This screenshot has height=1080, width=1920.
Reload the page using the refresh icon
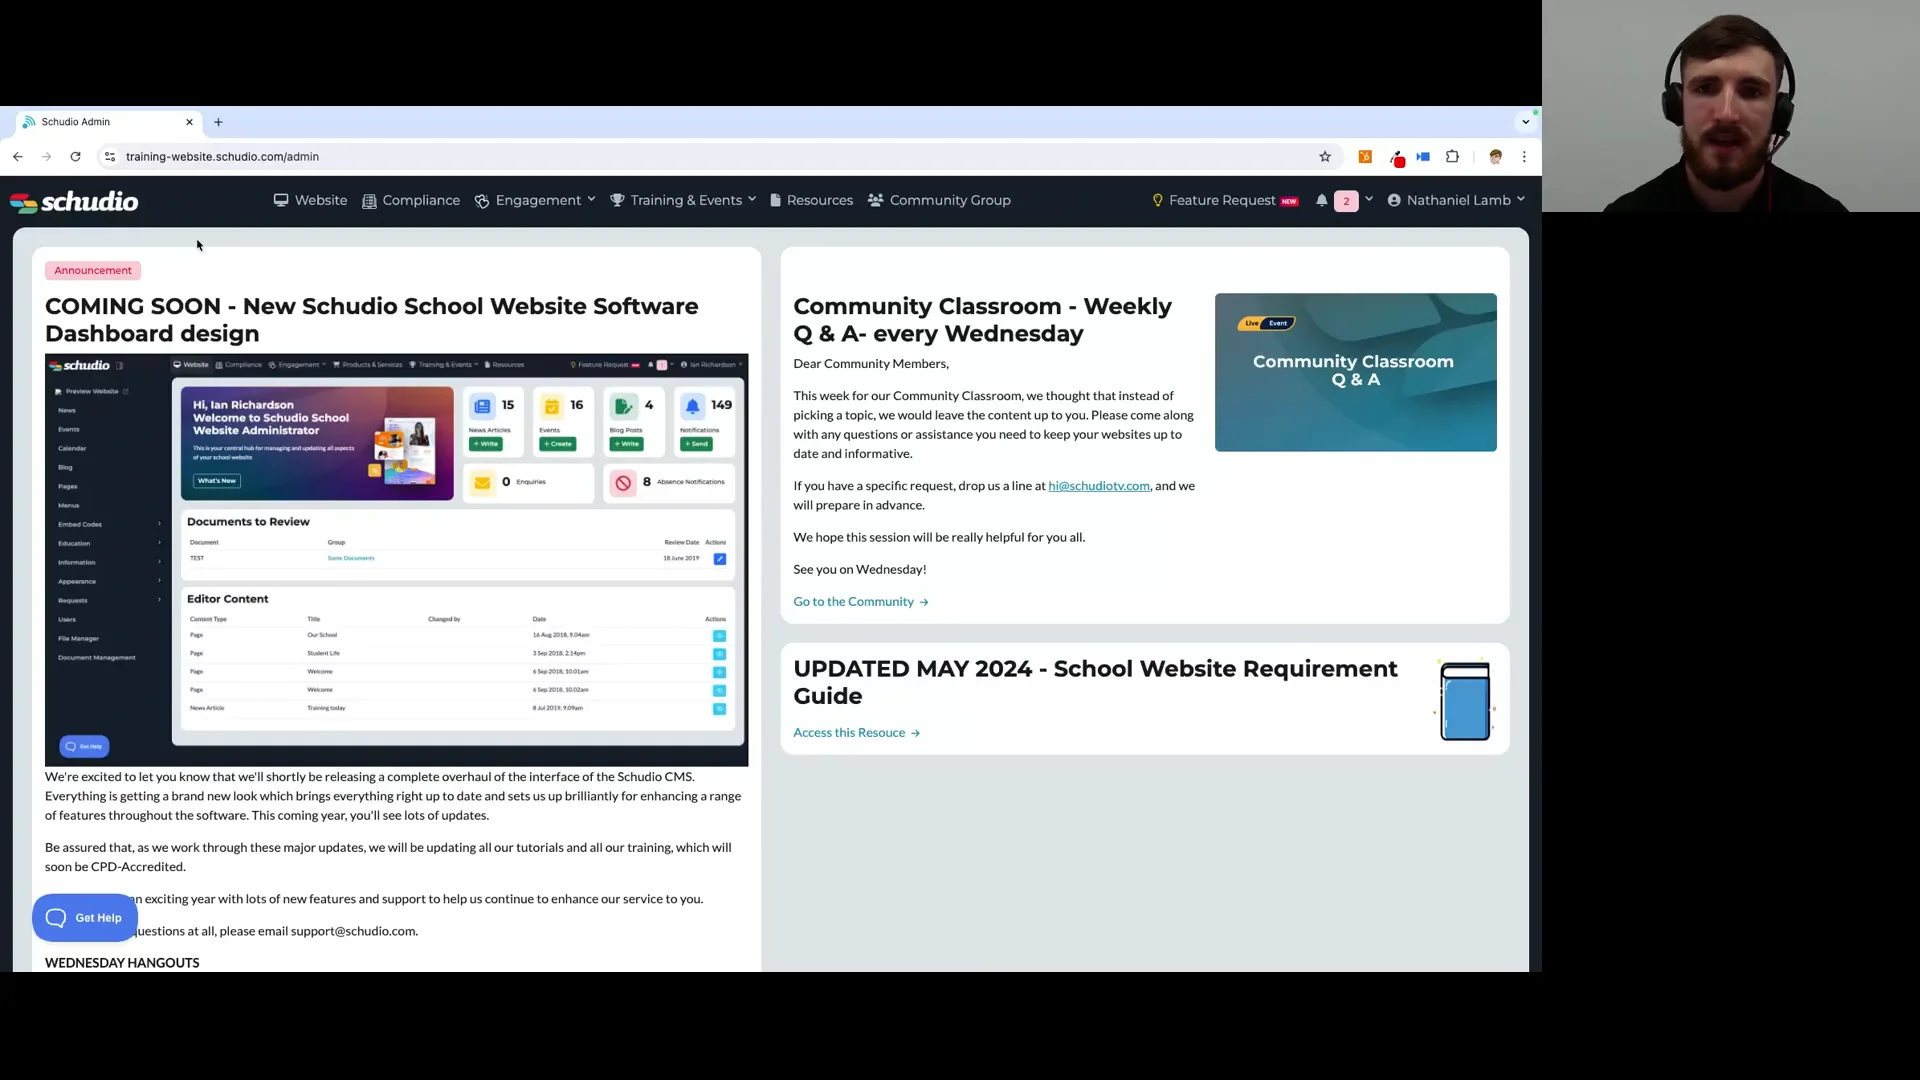pos(75,157)
